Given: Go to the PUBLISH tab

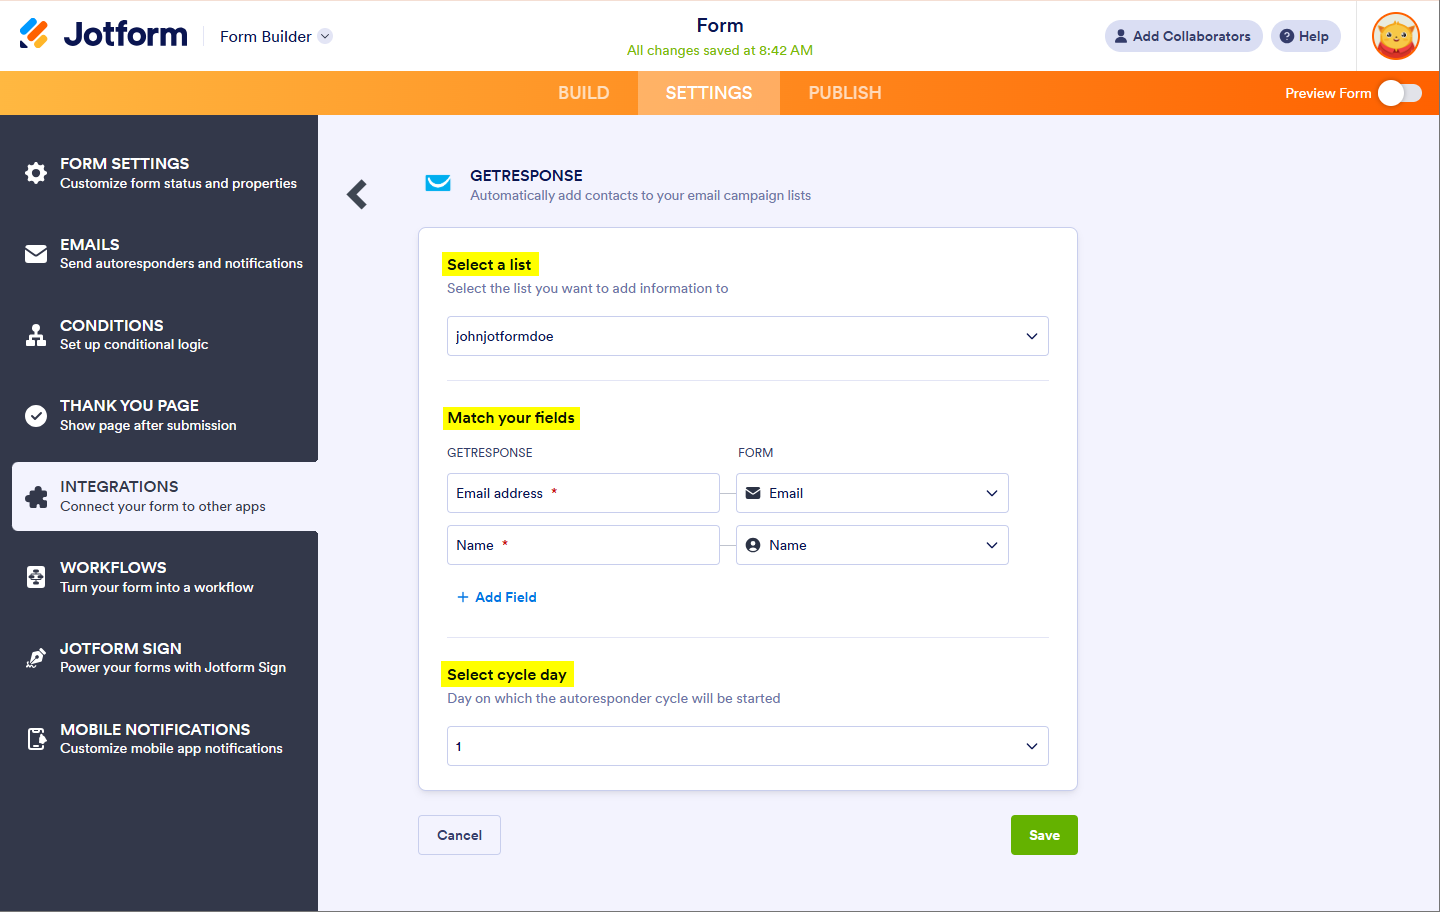Looking at the screenshot, I should (x=845, y=93).
